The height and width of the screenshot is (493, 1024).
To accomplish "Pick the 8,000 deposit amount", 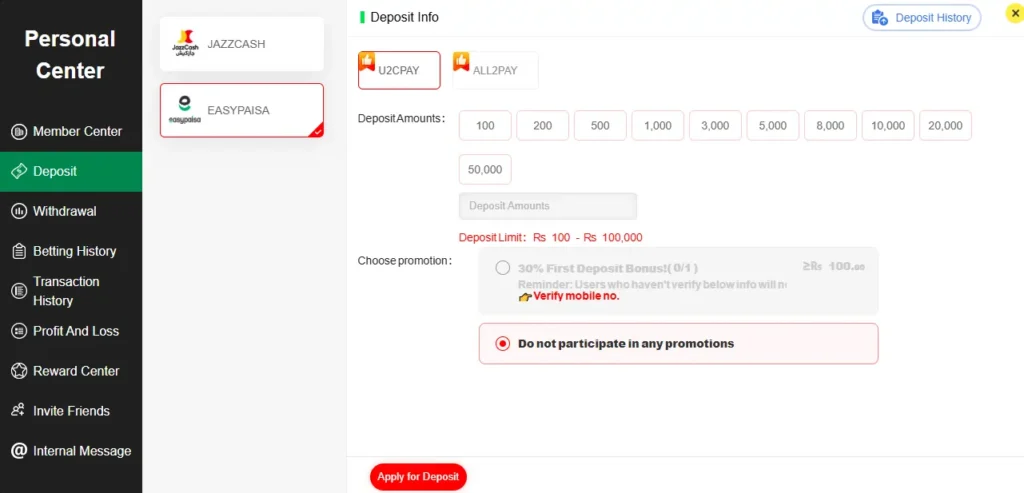I will pyautogui.click(x=830, y=125).
